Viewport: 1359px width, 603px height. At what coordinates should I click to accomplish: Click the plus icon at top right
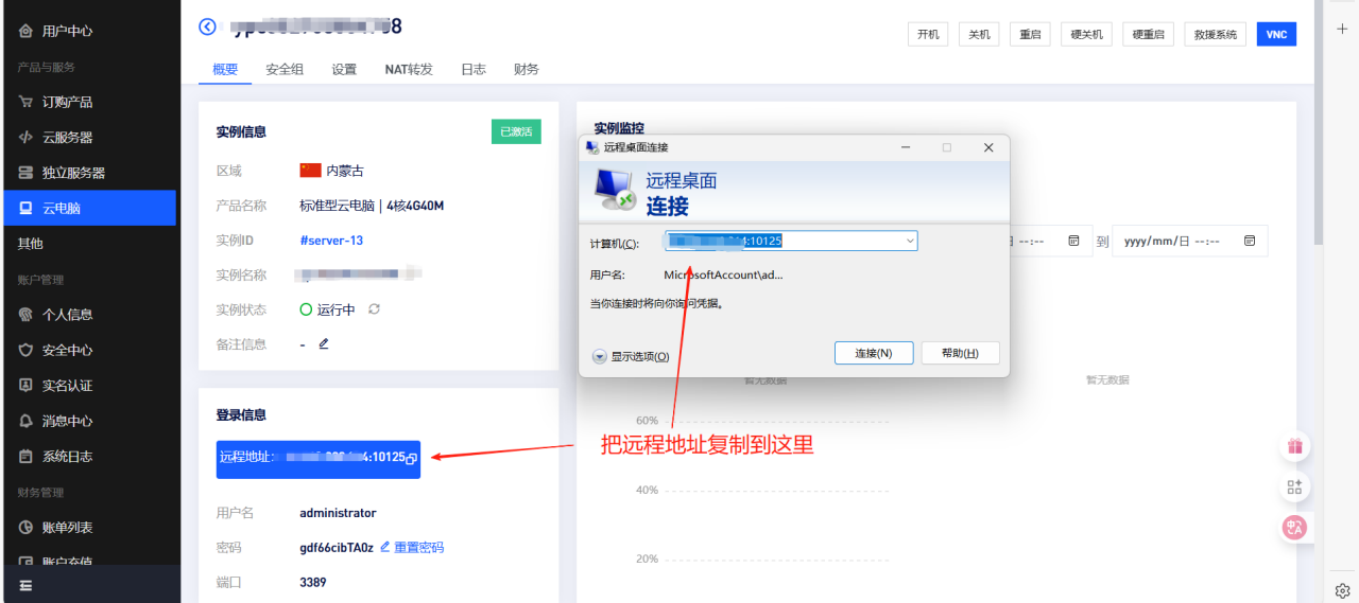click(x=1343, y=29)
